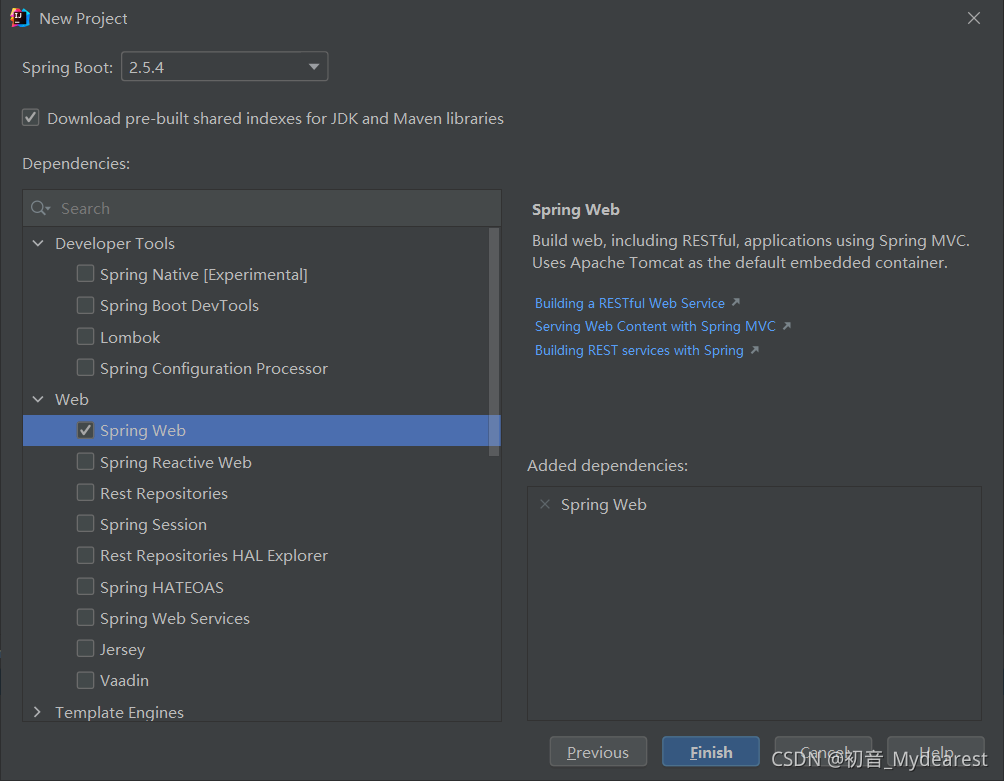This screenshot has height=781, width=1004.
Task: Select Spring Web in added dependencies list
Action: coord(604,504)
